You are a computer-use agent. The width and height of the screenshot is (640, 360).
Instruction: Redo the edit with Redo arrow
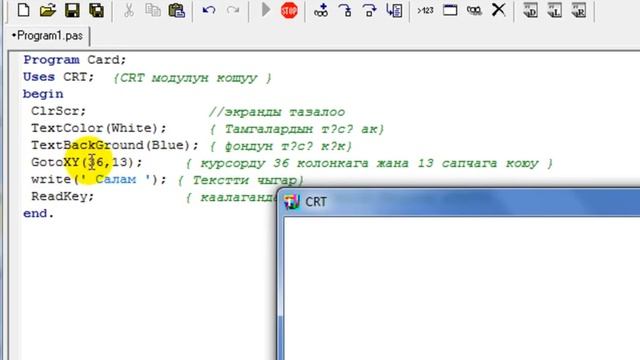click(233, 10)
